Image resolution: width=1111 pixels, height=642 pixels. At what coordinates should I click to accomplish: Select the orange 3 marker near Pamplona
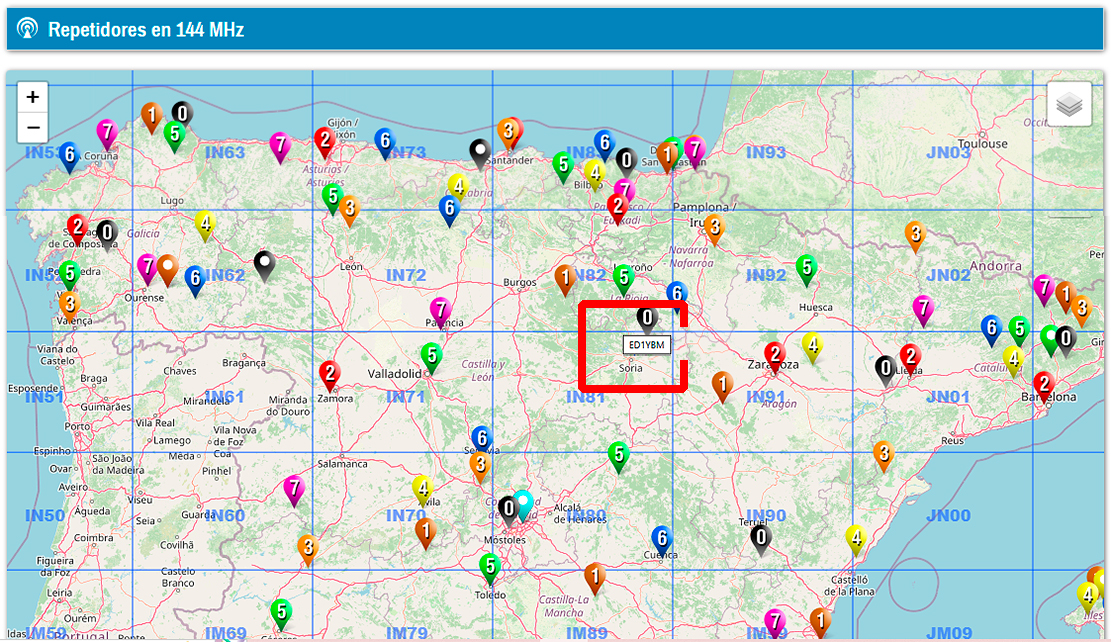point(714,230)
